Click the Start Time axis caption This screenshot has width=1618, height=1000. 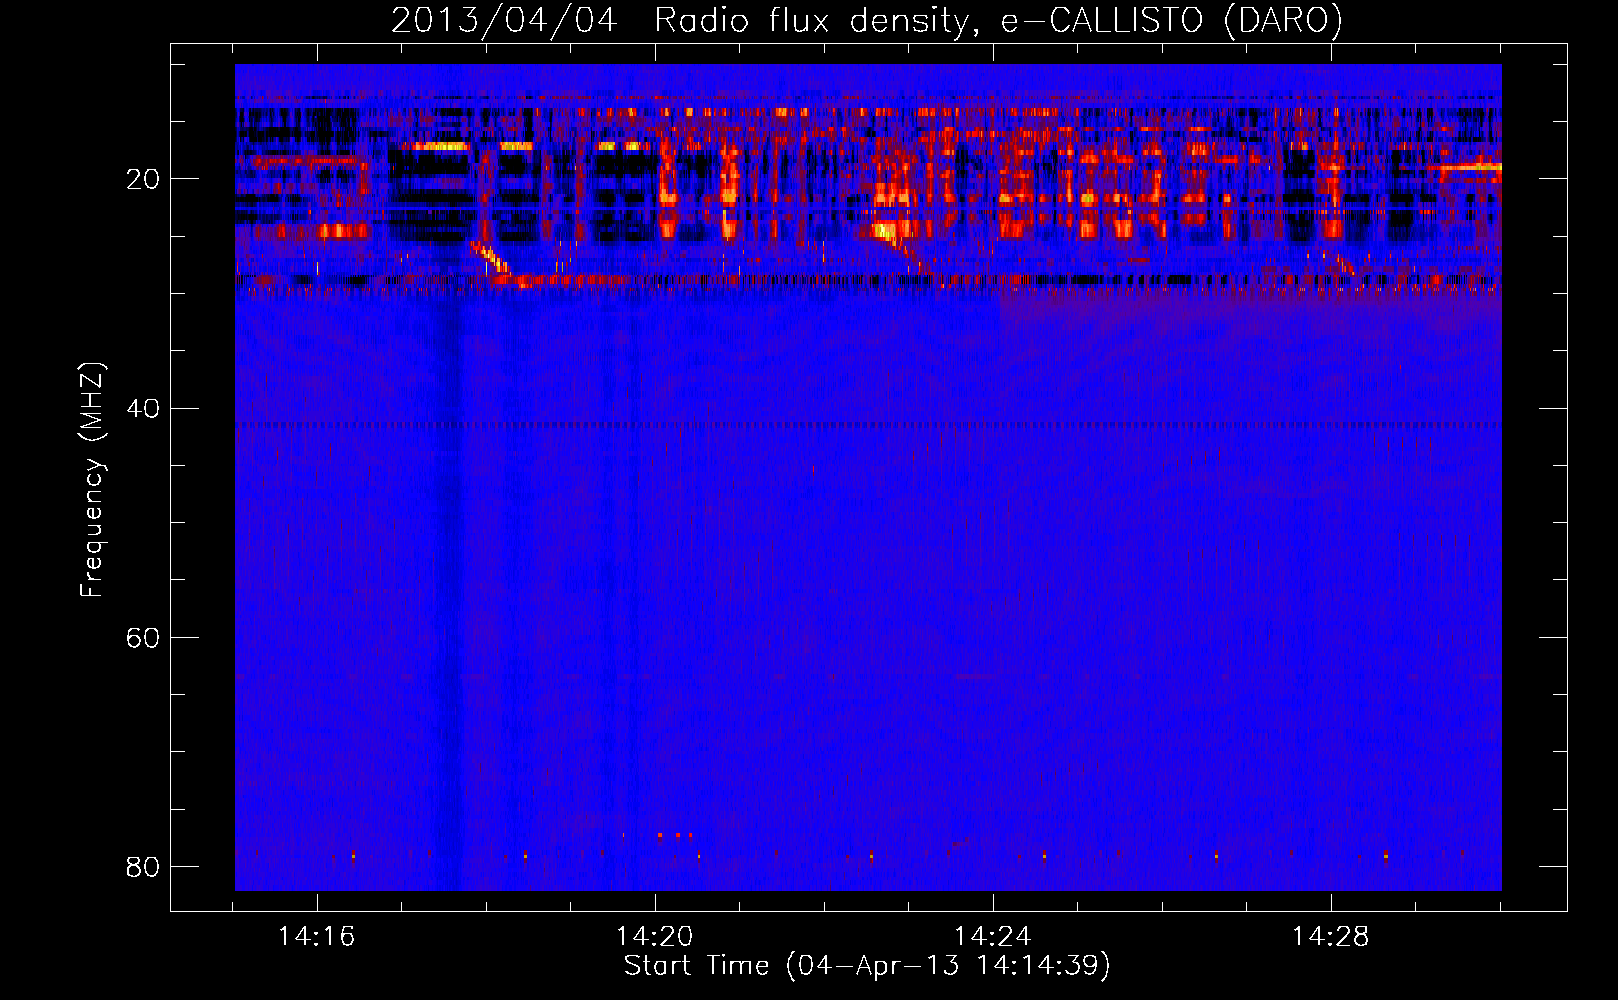(x=867, y=966)
